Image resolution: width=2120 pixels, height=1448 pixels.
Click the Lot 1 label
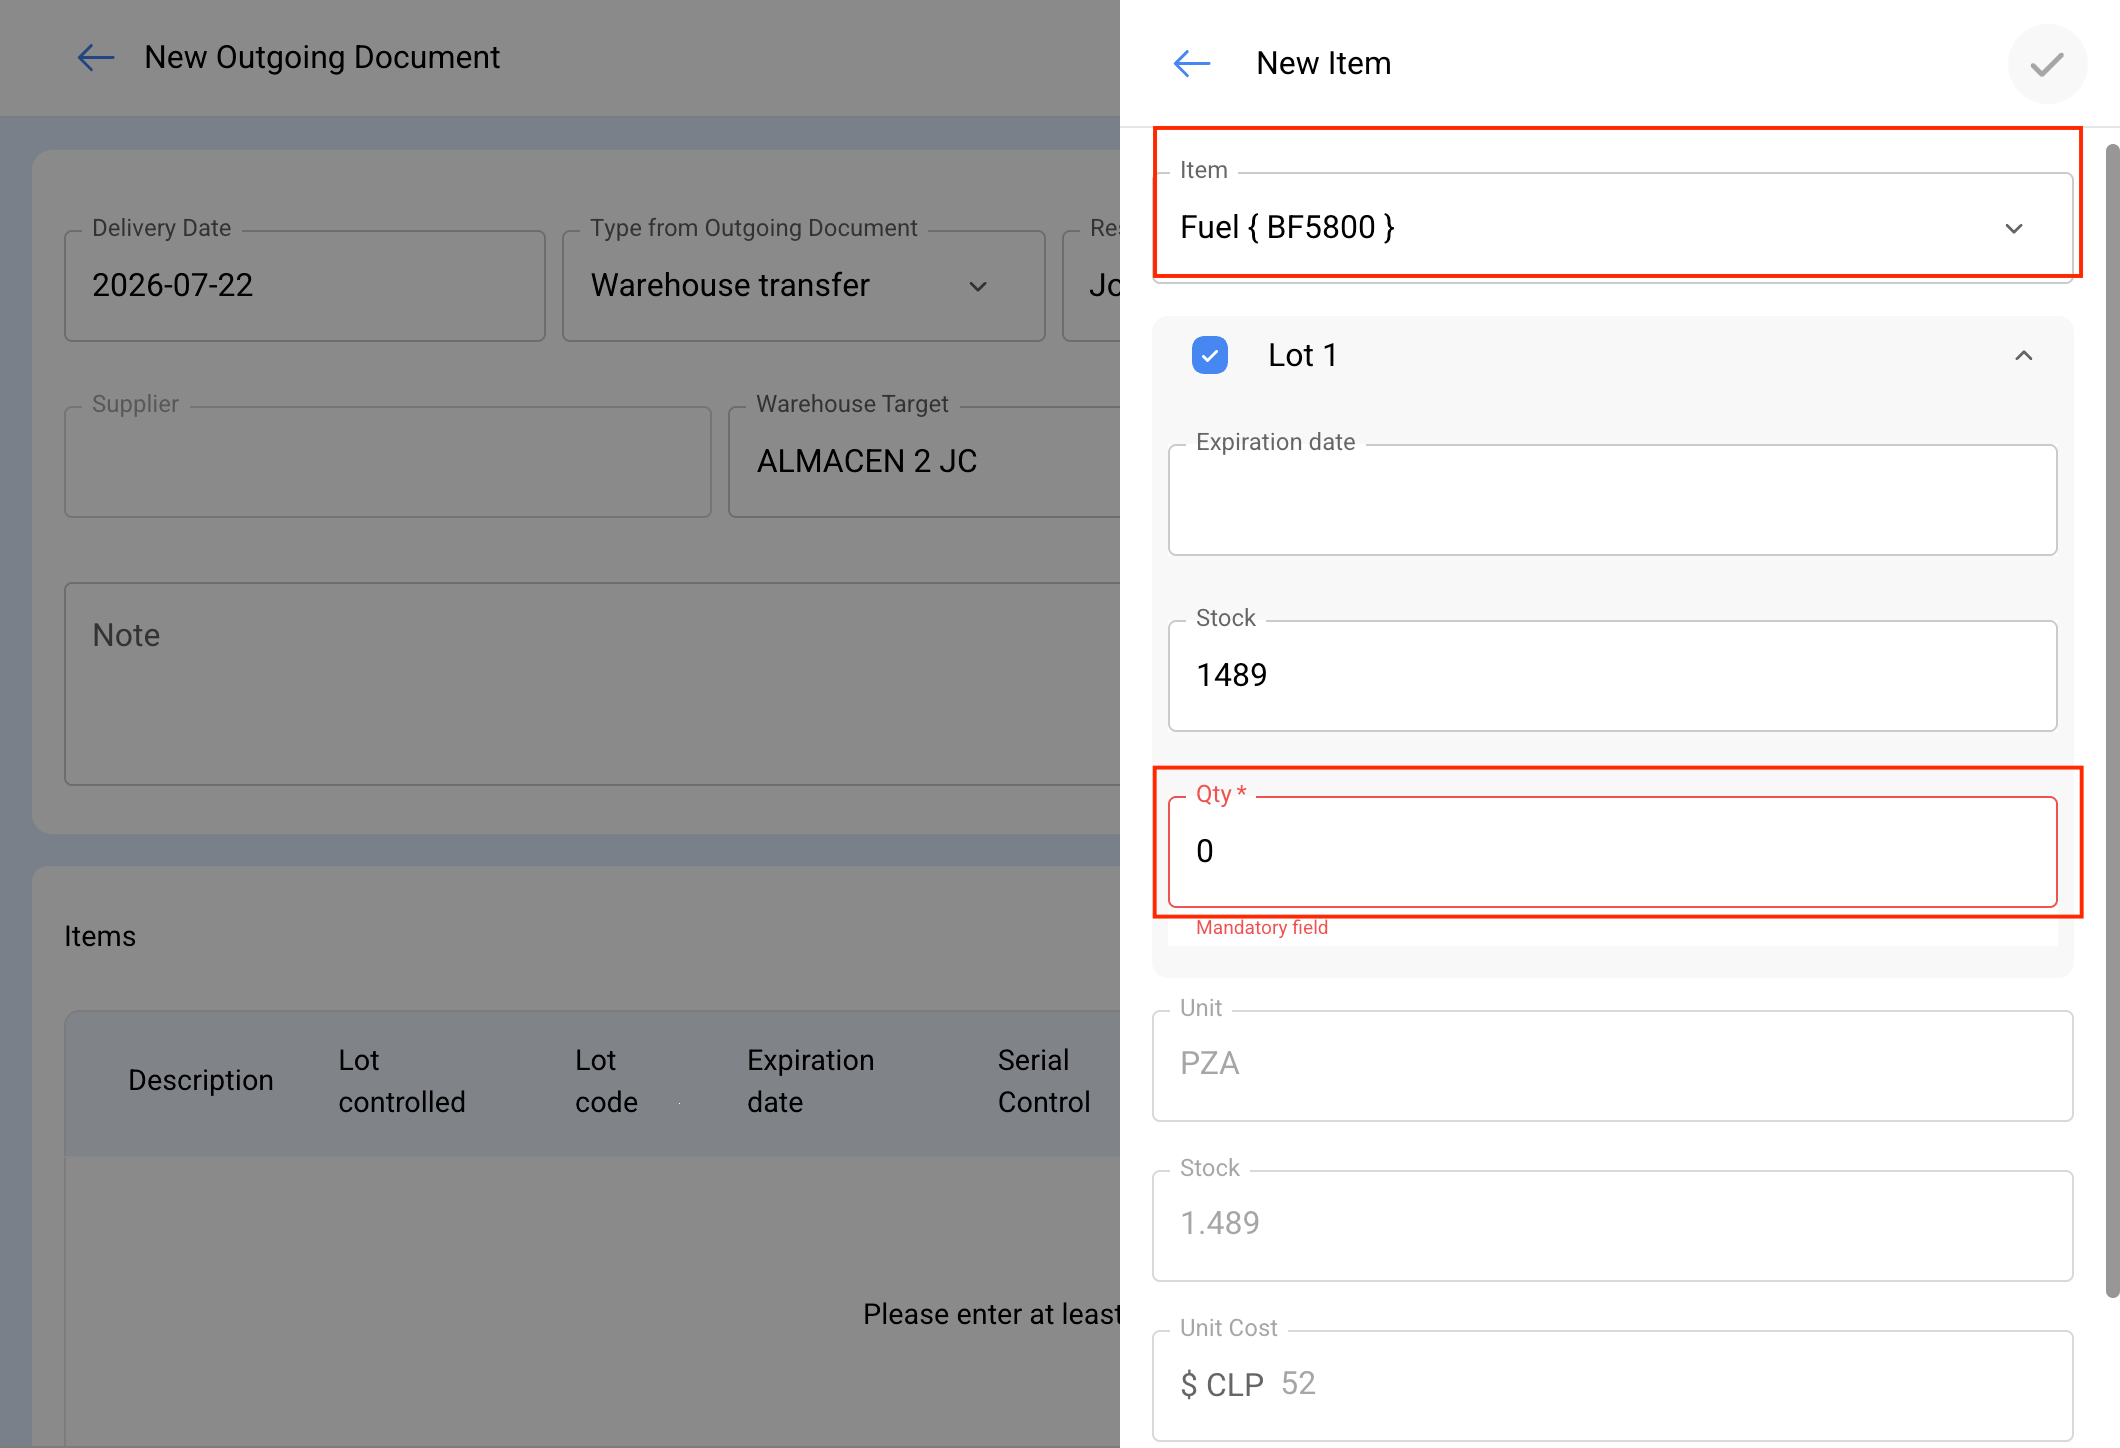[1302, 355]
